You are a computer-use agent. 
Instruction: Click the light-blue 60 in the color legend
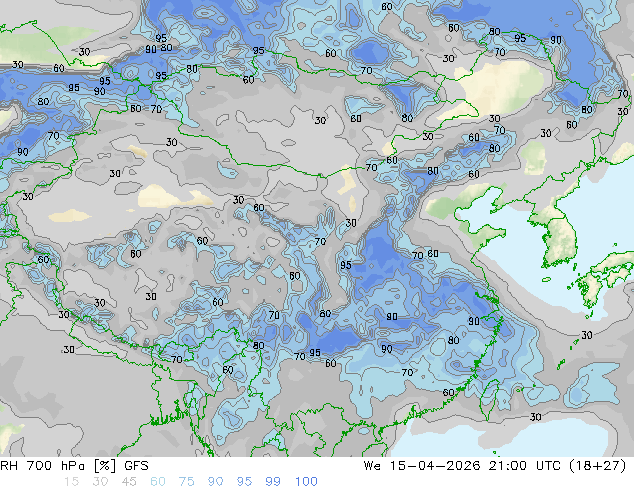158,482
